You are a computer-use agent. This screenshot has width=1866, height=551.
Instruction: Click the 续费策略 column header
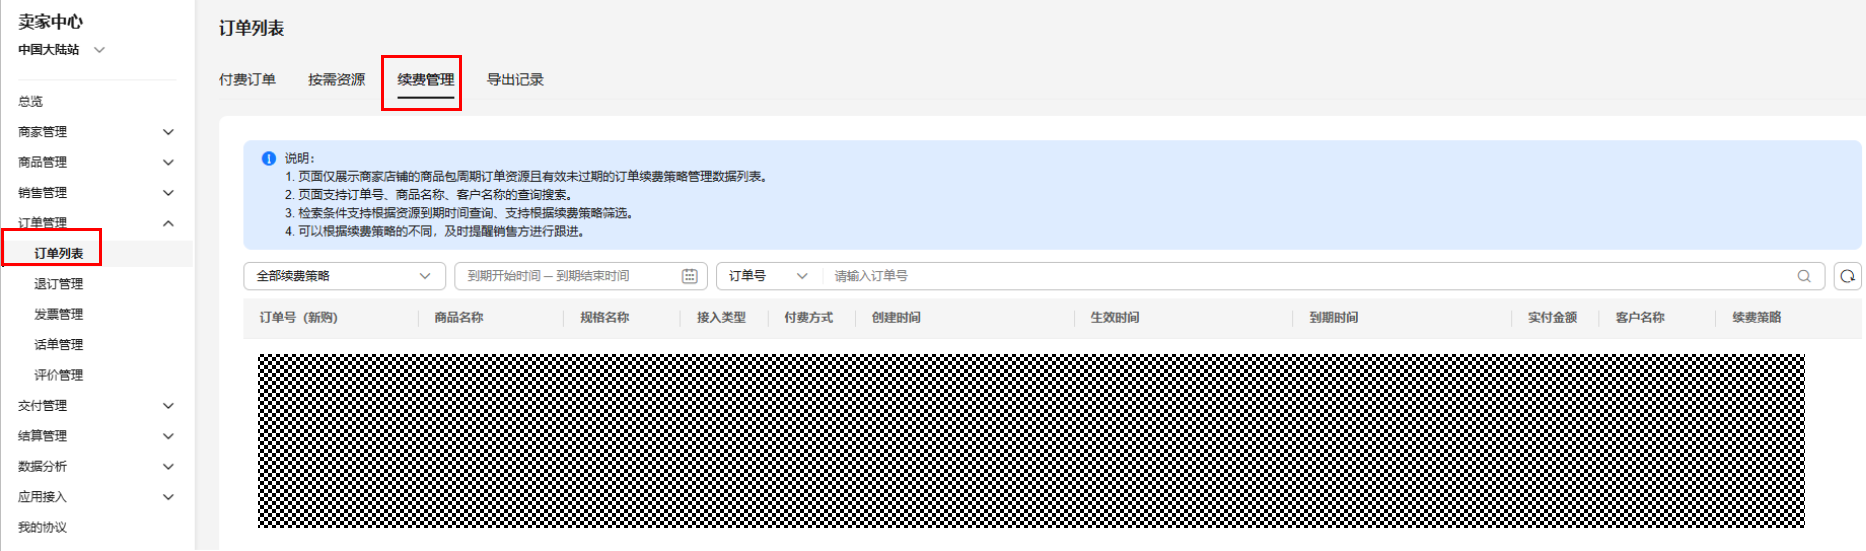click(1757, 317)
